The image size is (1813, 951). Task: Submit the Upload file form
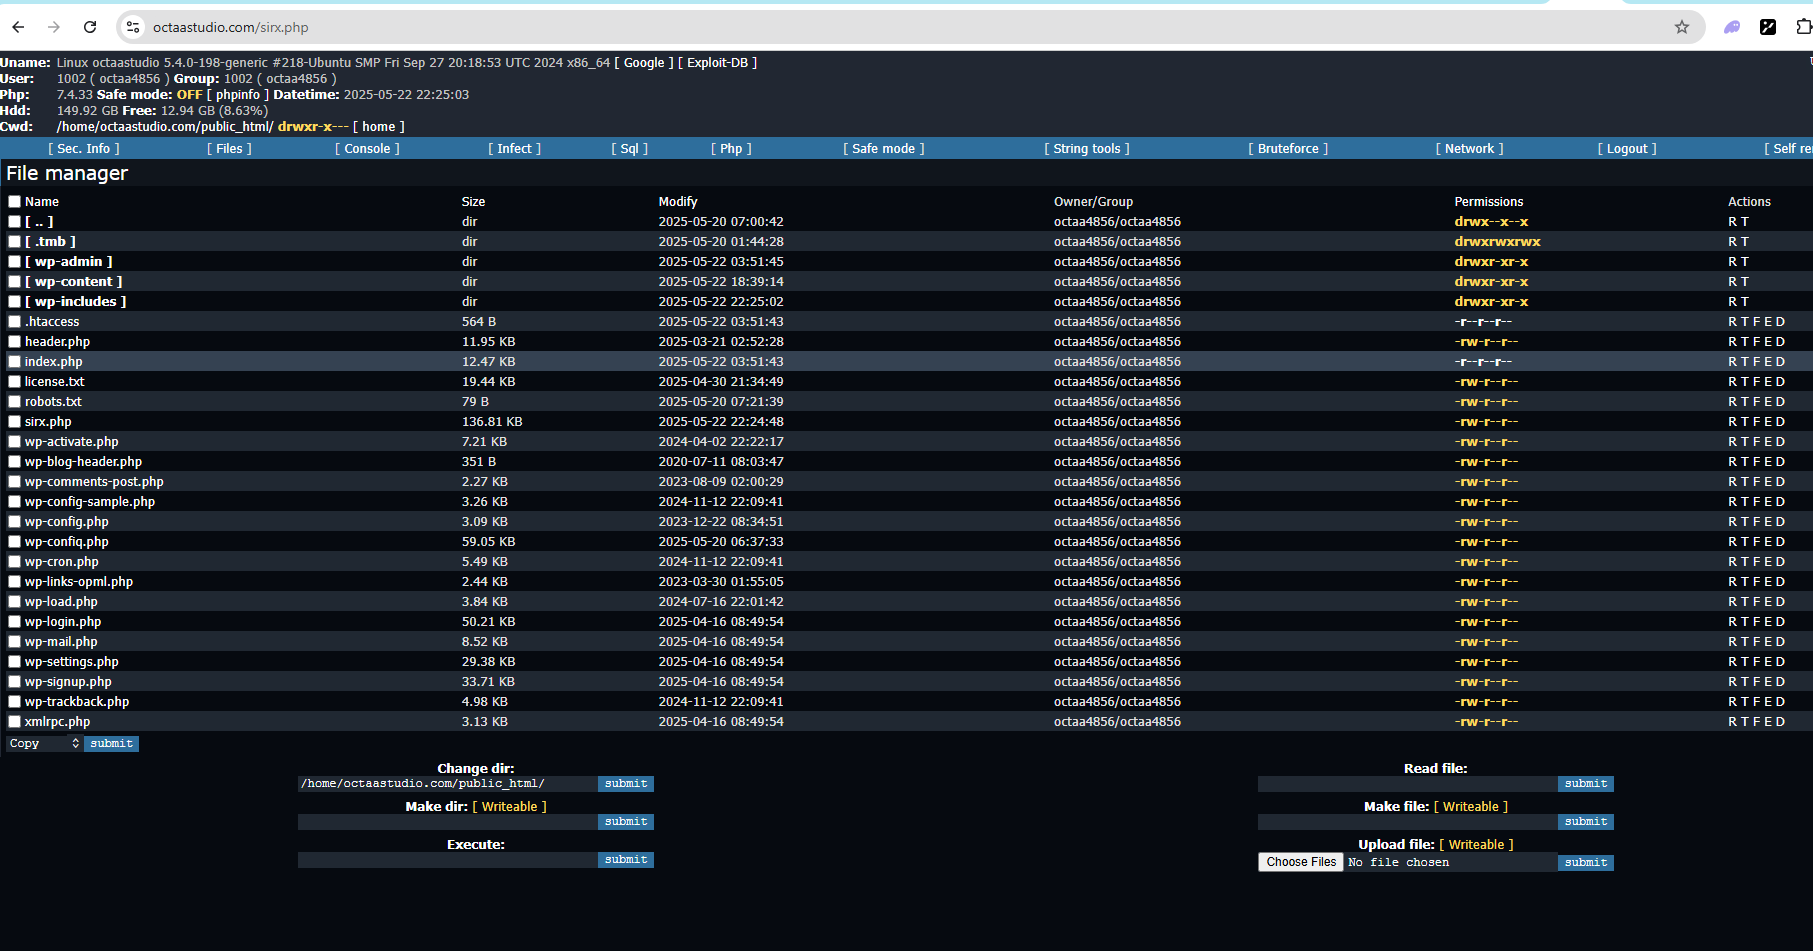point(1586,862)
